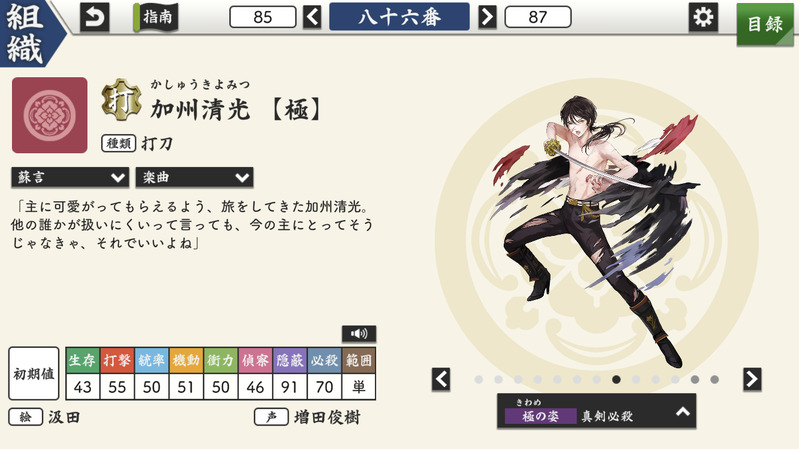Viewport: 799px width, 449px height.
Task: Jump to number 85 entry
Action: pyautogui.click(x=262, y=17)
